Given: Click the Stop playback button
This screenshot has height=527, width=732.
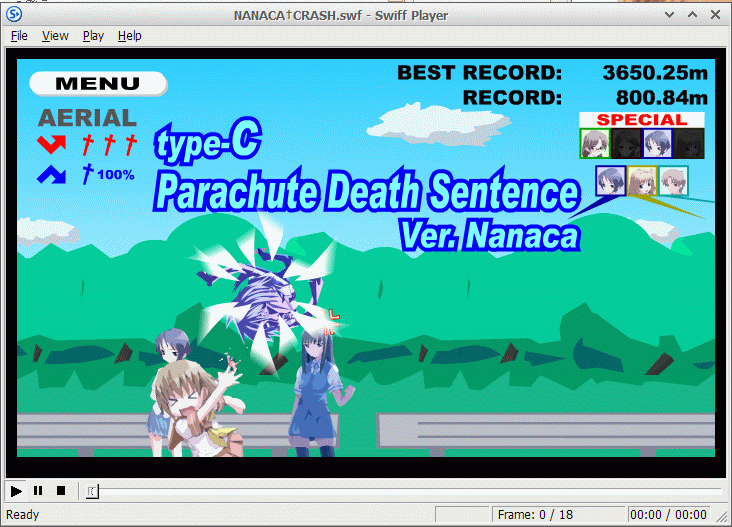Looking at the screenshot, I should pyautogui.click(x=61, y=491).
